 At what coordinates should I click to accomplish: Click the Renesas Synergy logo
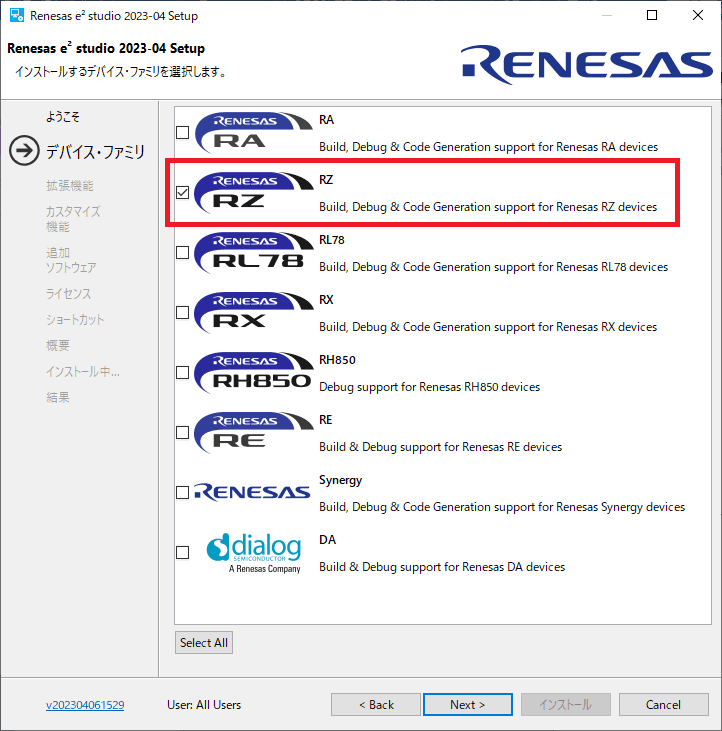(x=252, y=492)
